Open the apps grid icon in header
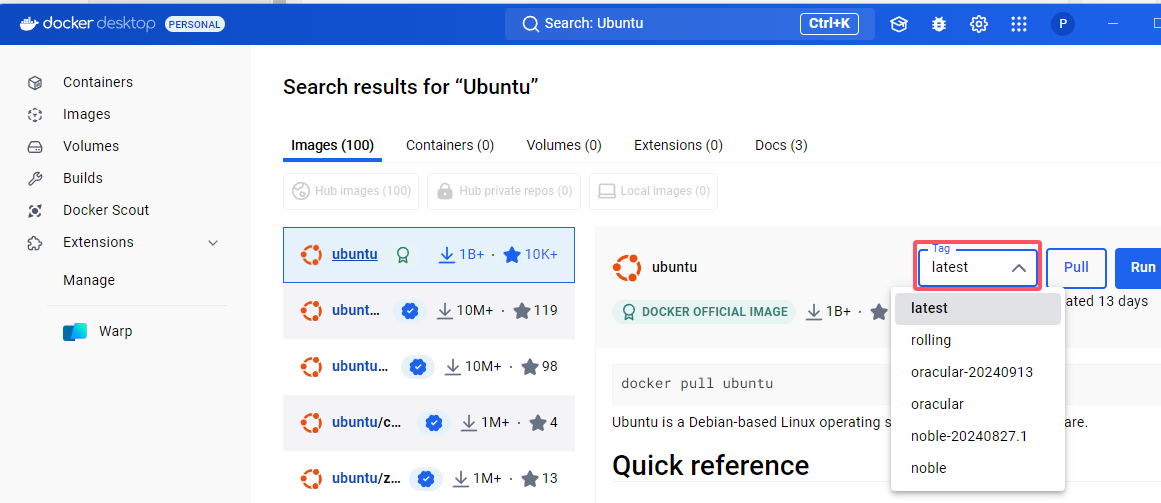The height and width of the screenshot is (503, 1161). tap(1019, 24)
